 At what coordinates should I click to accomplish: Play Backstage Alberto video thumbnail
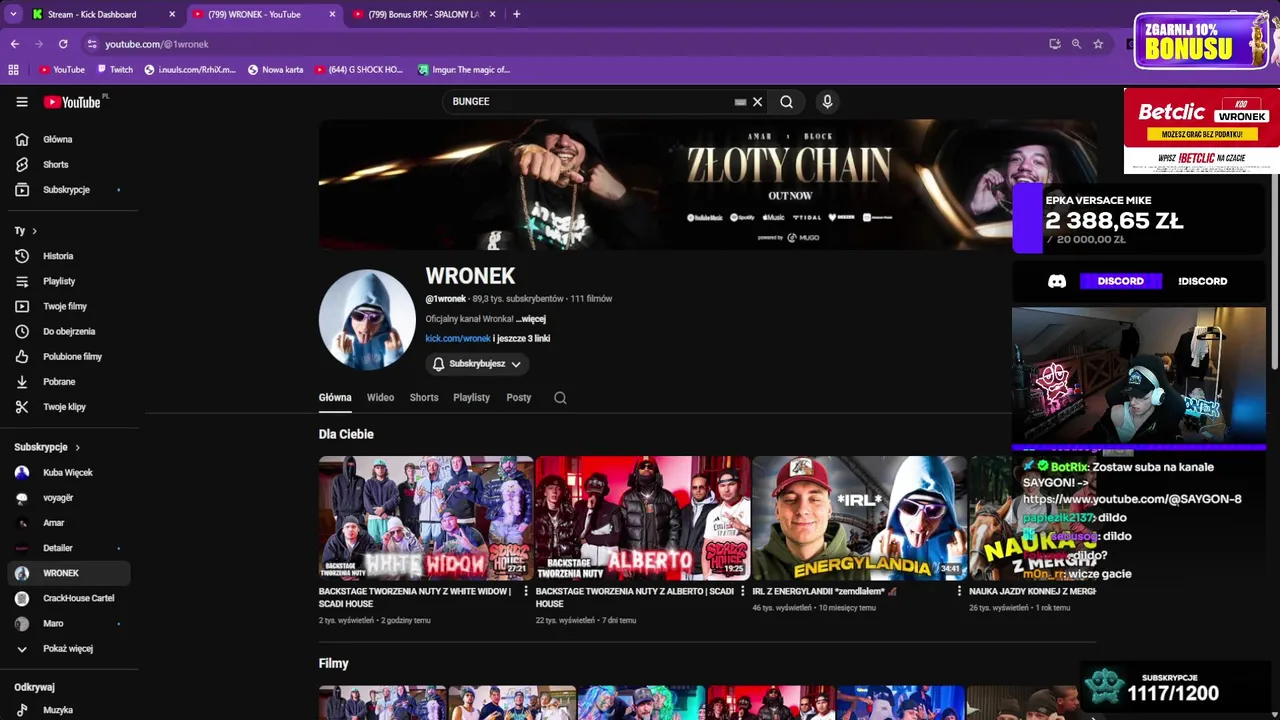643,518
